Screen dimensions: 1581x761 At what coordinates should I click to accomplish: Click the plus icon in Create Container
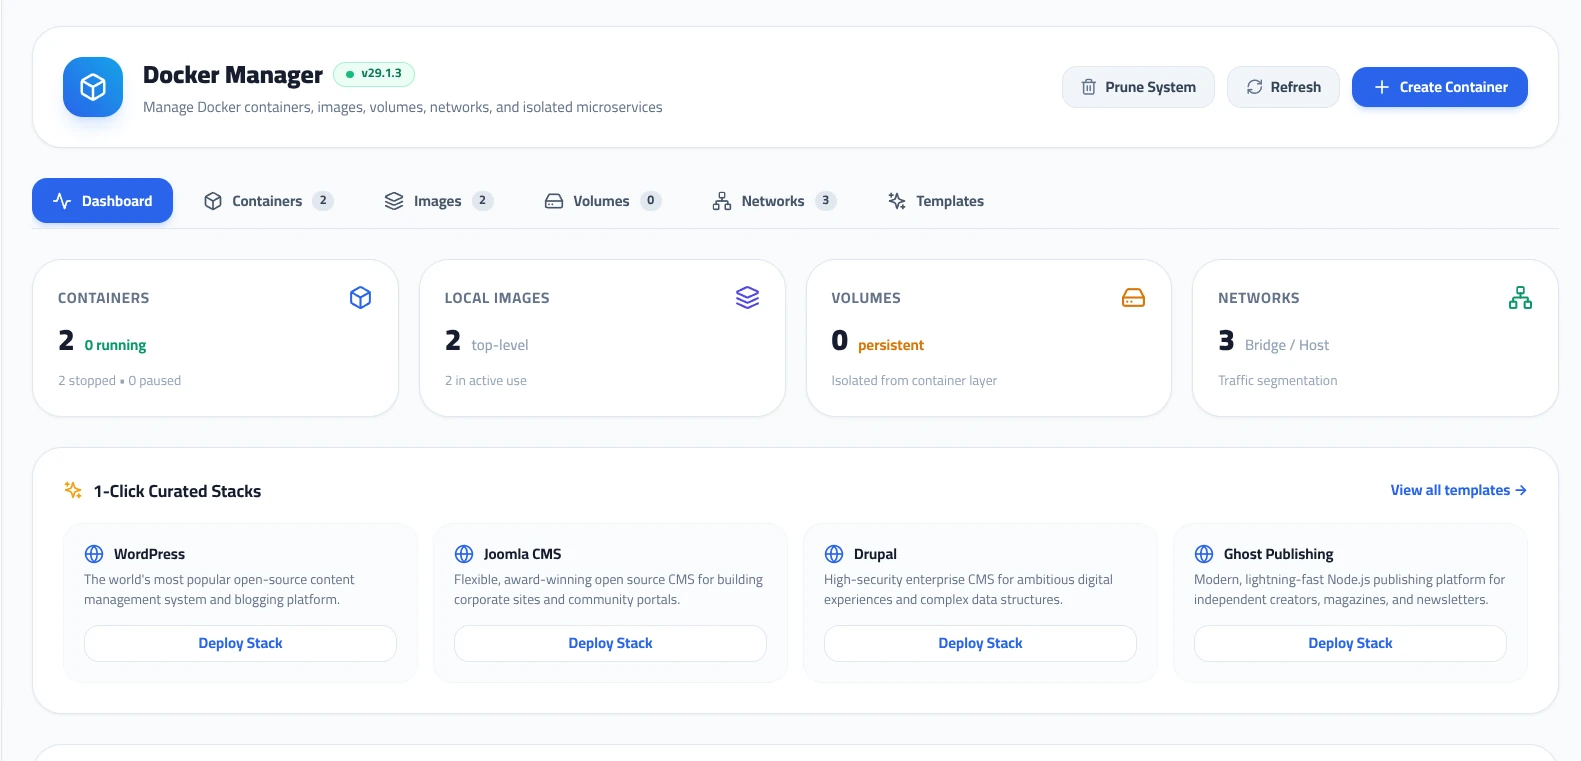[x=1382, y=87]
